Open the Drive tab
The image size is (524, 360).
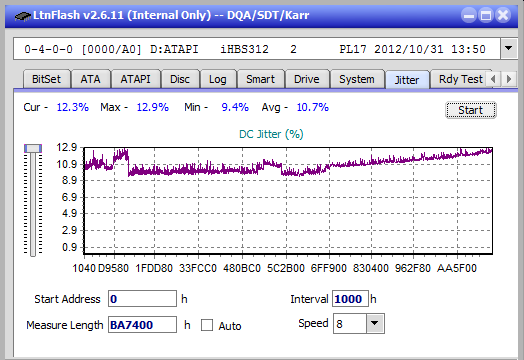[x=306, y=79]
